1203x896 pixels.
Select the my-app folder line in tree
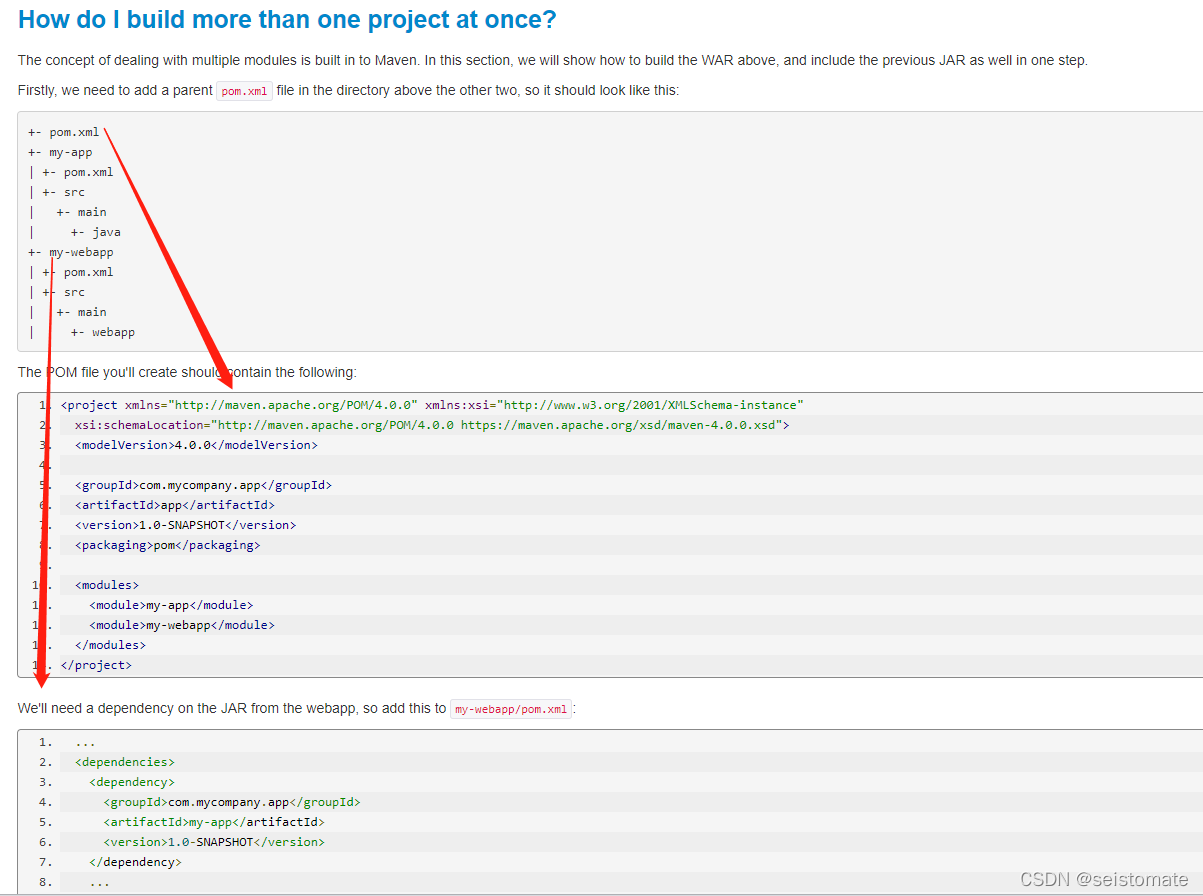point(60,152)
